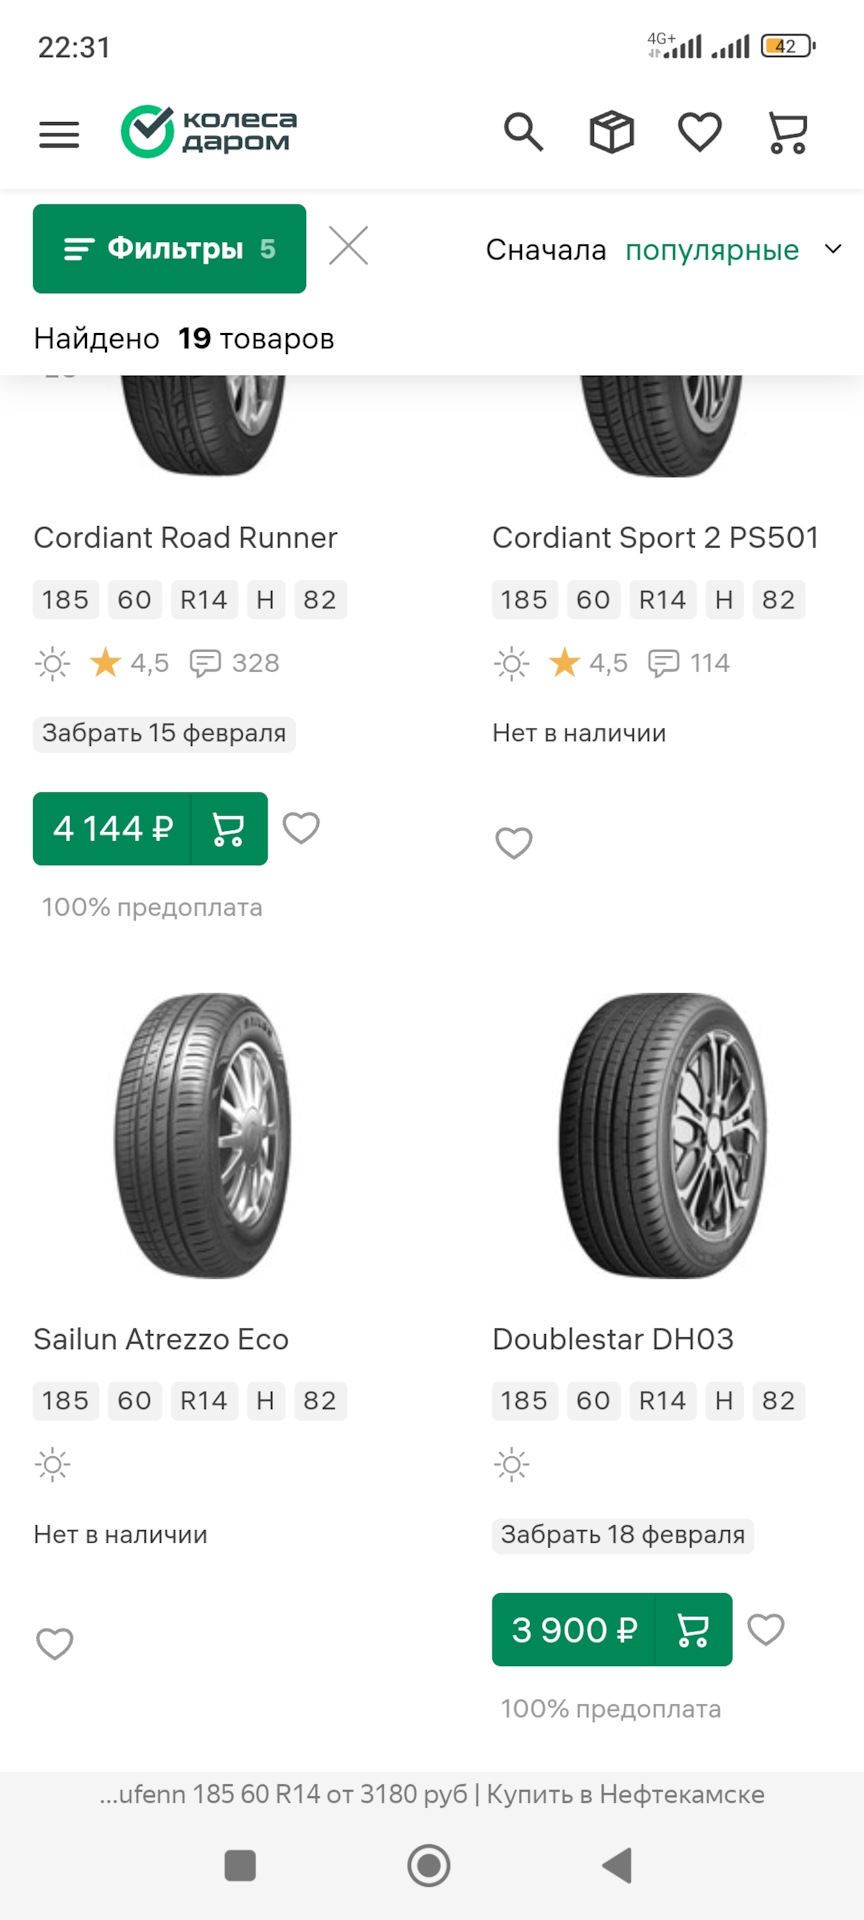Expand the sort order dropdown arrow
This screenshot has width=864, height=1920.
[833, 249]
